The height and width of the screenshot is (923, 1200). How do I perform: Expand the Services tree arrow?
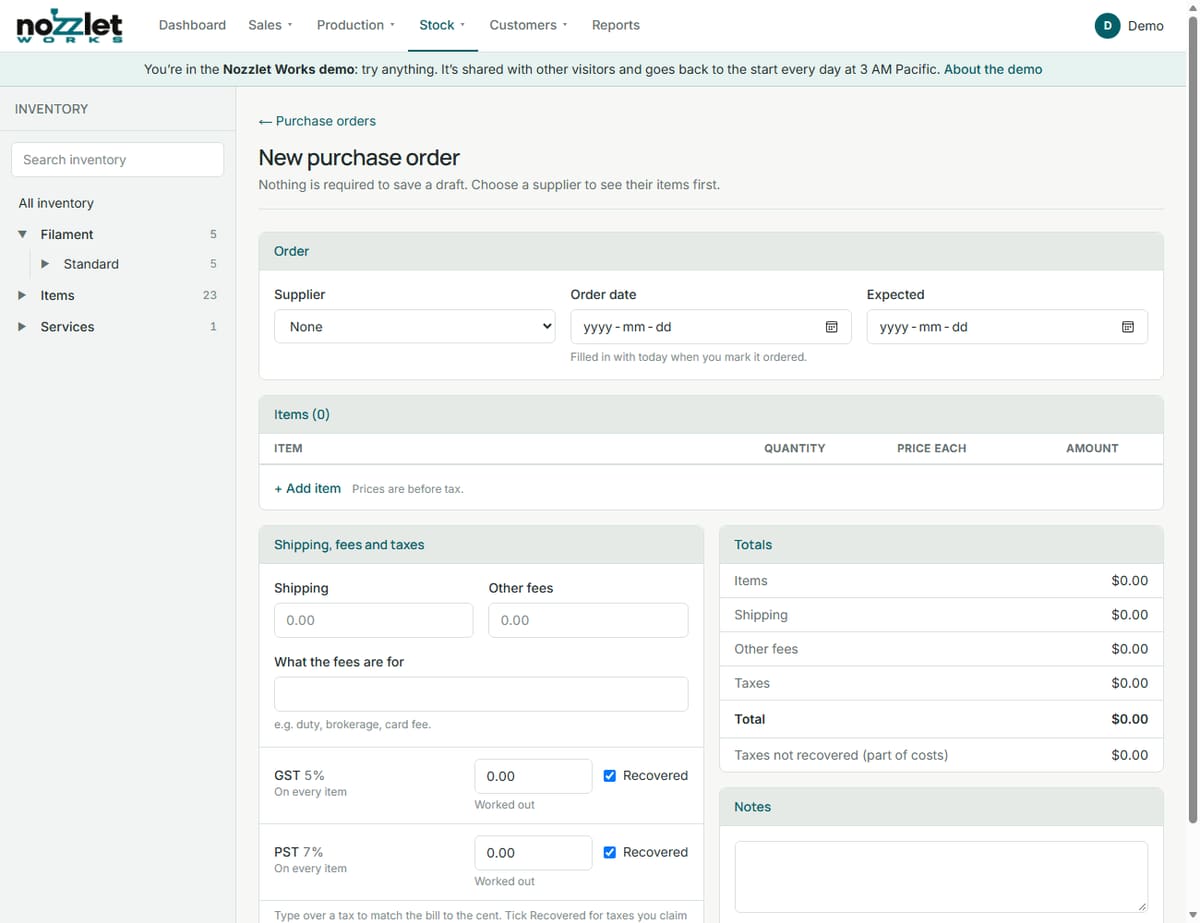(x=22, y=327)
